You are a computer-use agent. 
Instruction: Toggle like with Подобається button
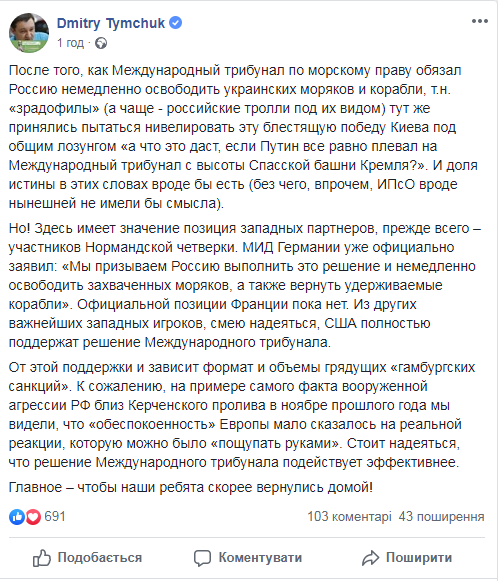tap(87, 558)
